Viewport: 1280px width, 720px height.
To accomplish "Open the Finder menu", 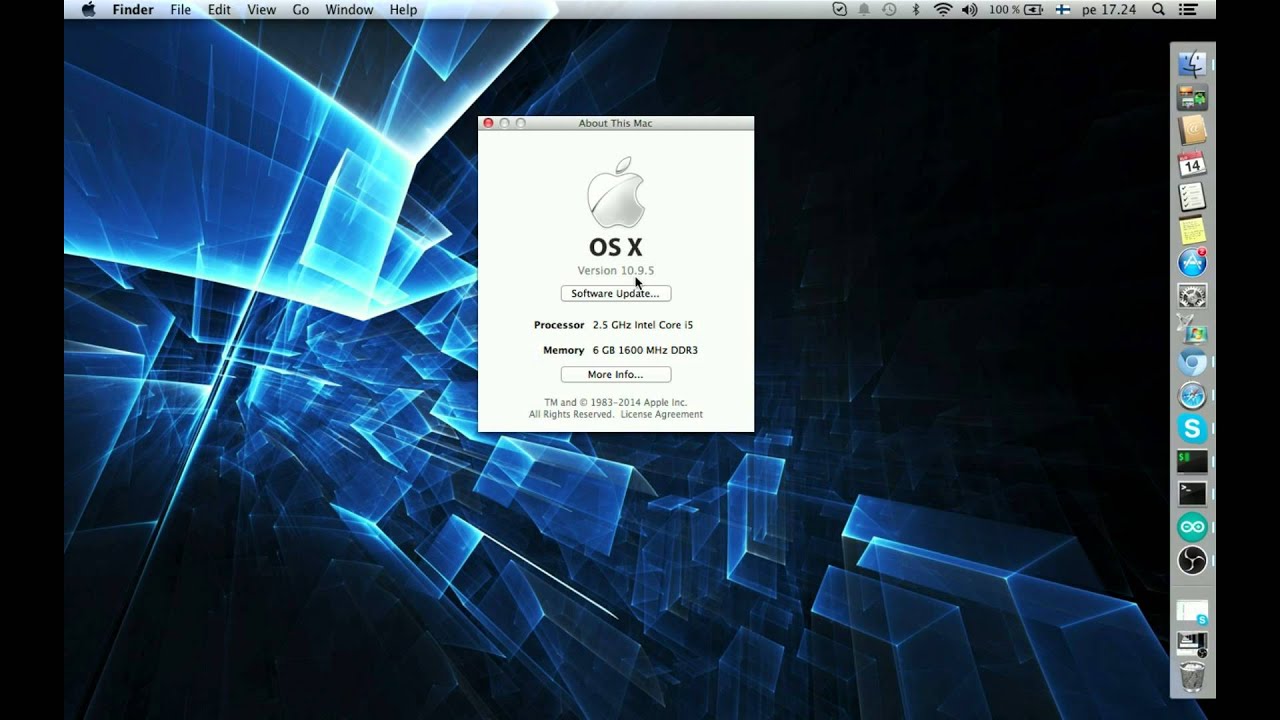I will pyautogui.click(x=132, y=9).
